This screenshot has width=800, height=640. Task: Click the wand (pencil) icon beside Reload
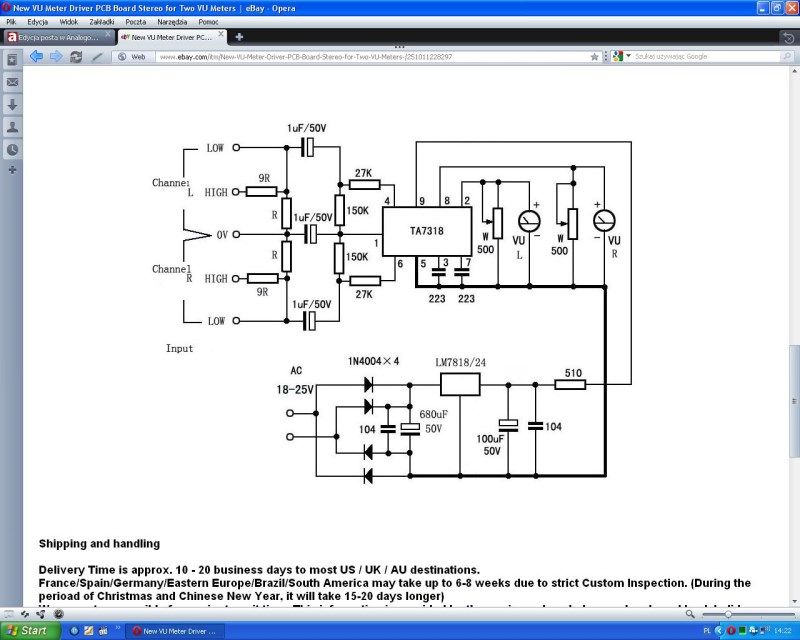tap(97, 57)
